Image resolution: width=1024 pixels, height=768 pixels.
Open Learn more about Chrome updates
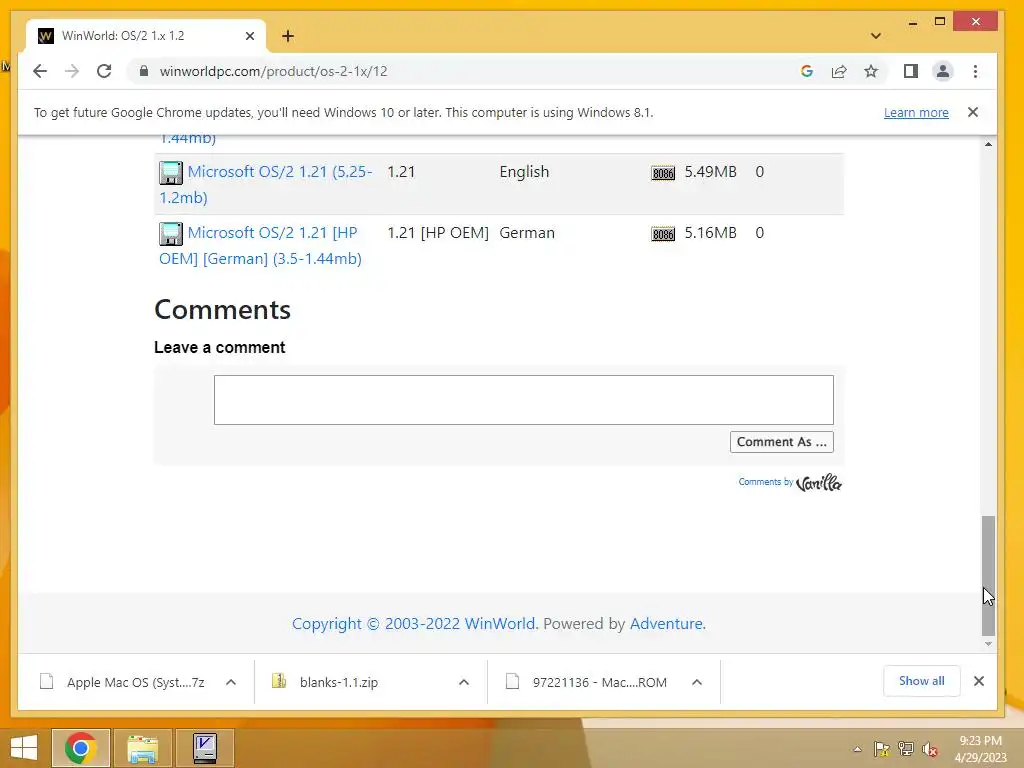pyautogui.click(x=916, y=112)
